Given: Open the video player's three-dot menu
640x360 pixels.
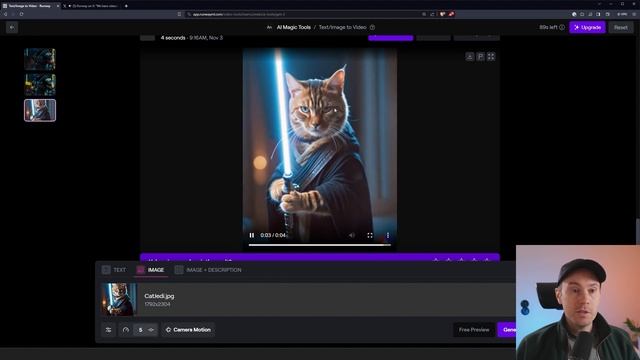Looking at the screenshot, I should pos(388,235).
